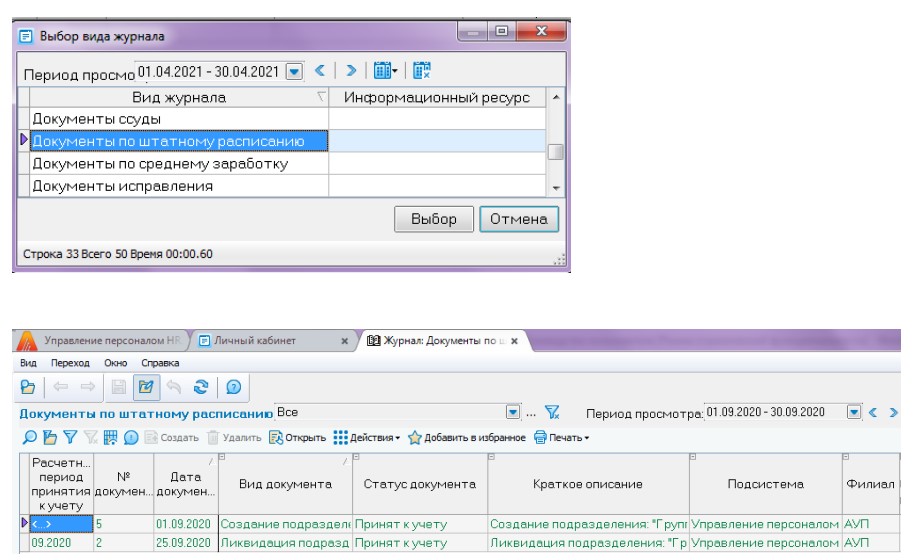The height and width of the screenshot is (560, 919).
Task: Click next period arrow in dialog
Action: pos(350,71)
